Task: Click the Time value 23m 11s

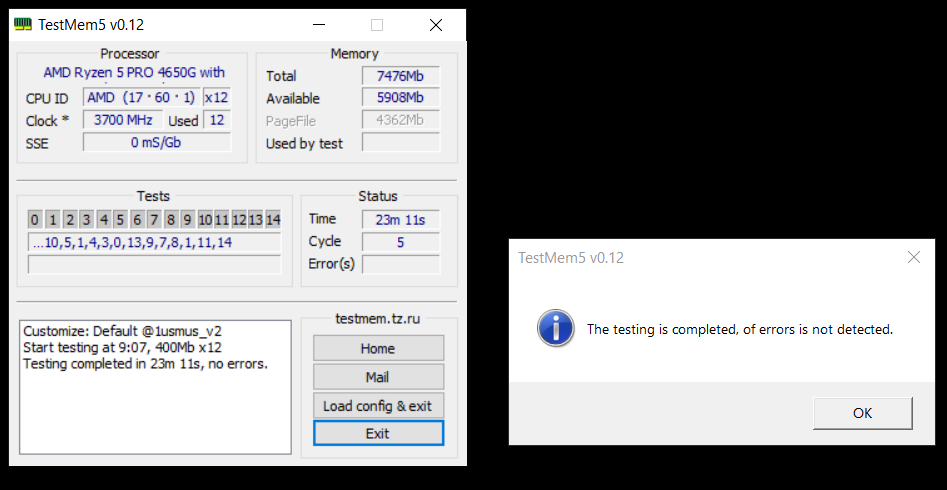Action: point(400,220)
